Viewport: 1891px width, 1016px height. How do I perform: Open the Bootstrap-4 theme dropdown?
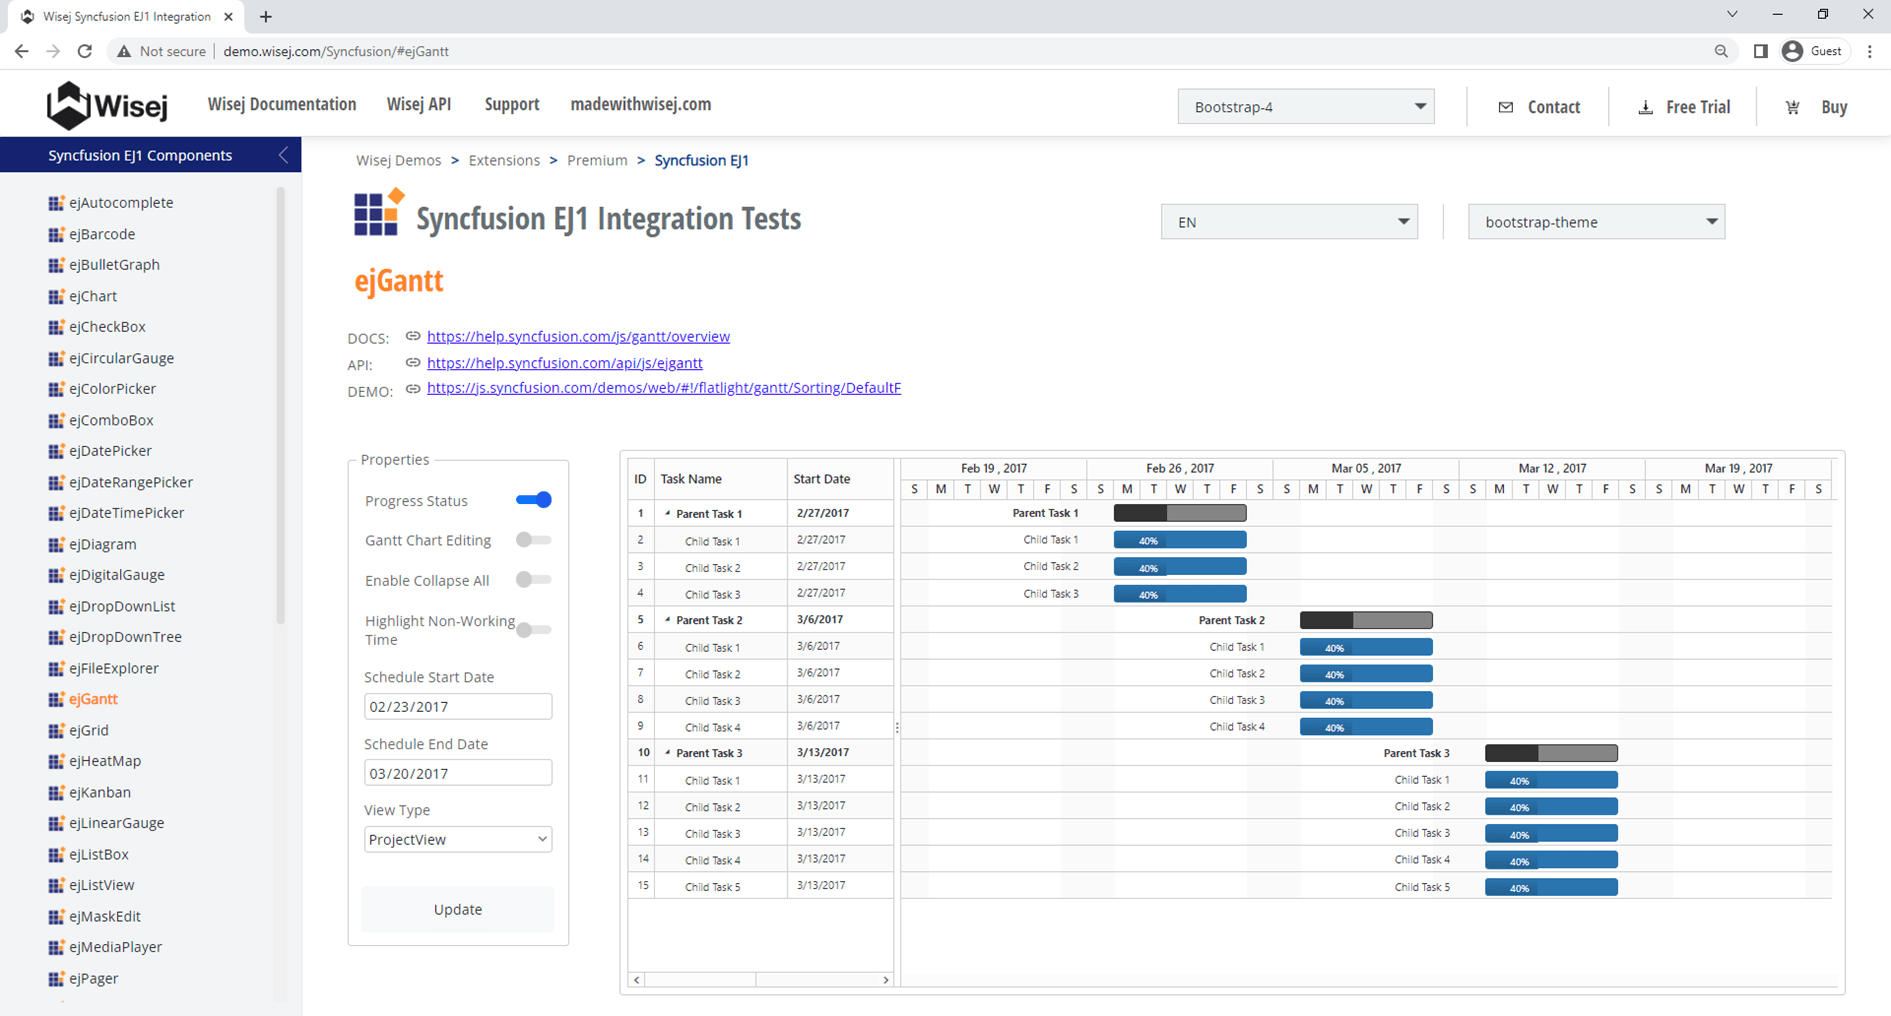[1305, 107]
